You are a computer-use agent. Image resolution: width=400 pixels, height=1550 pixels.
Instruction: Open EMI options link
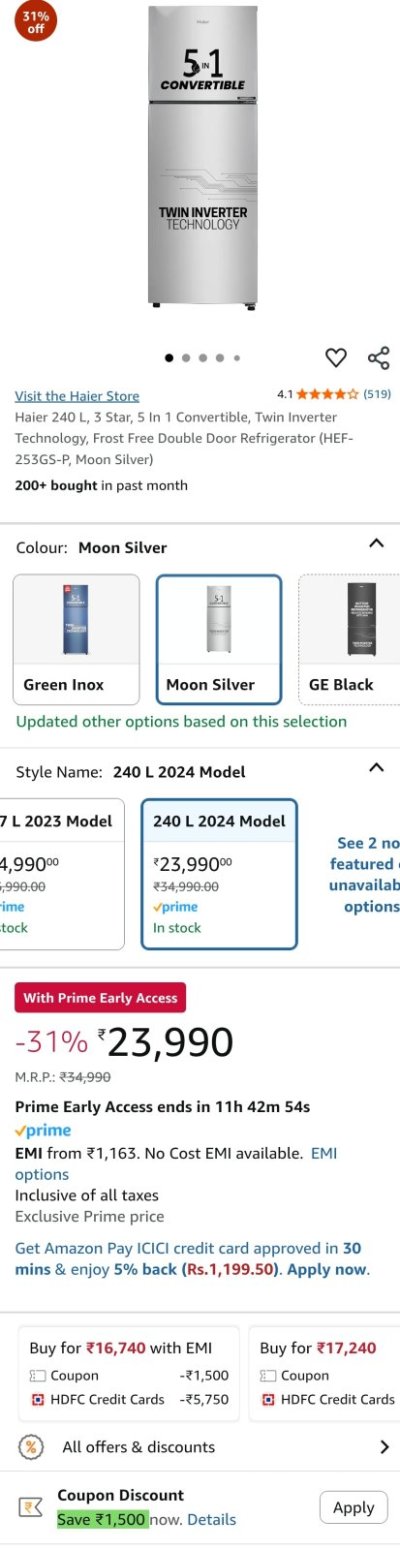coord(176,1164)
